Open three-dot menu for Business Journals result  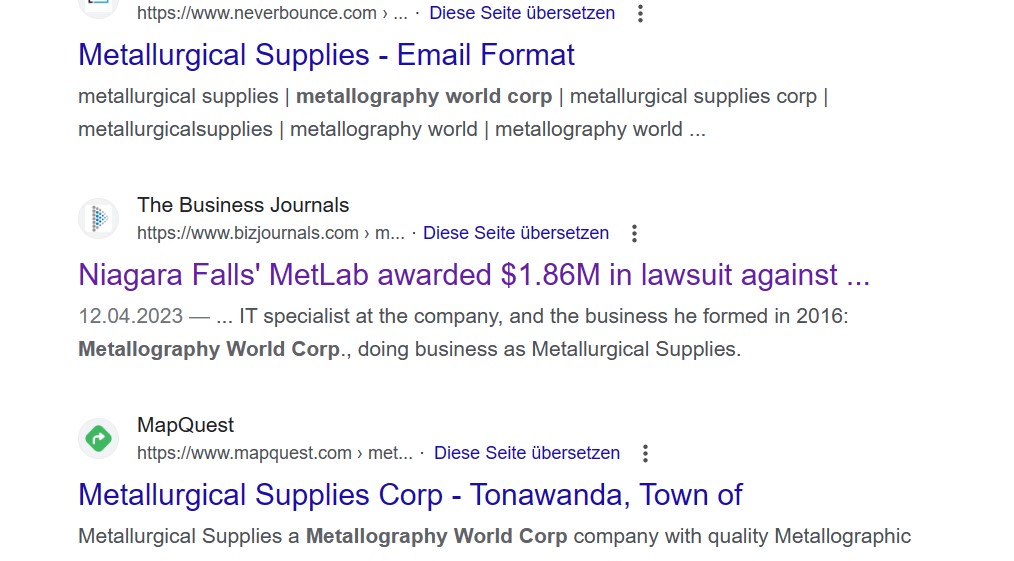pyautogui.click(x=634, y=233)
